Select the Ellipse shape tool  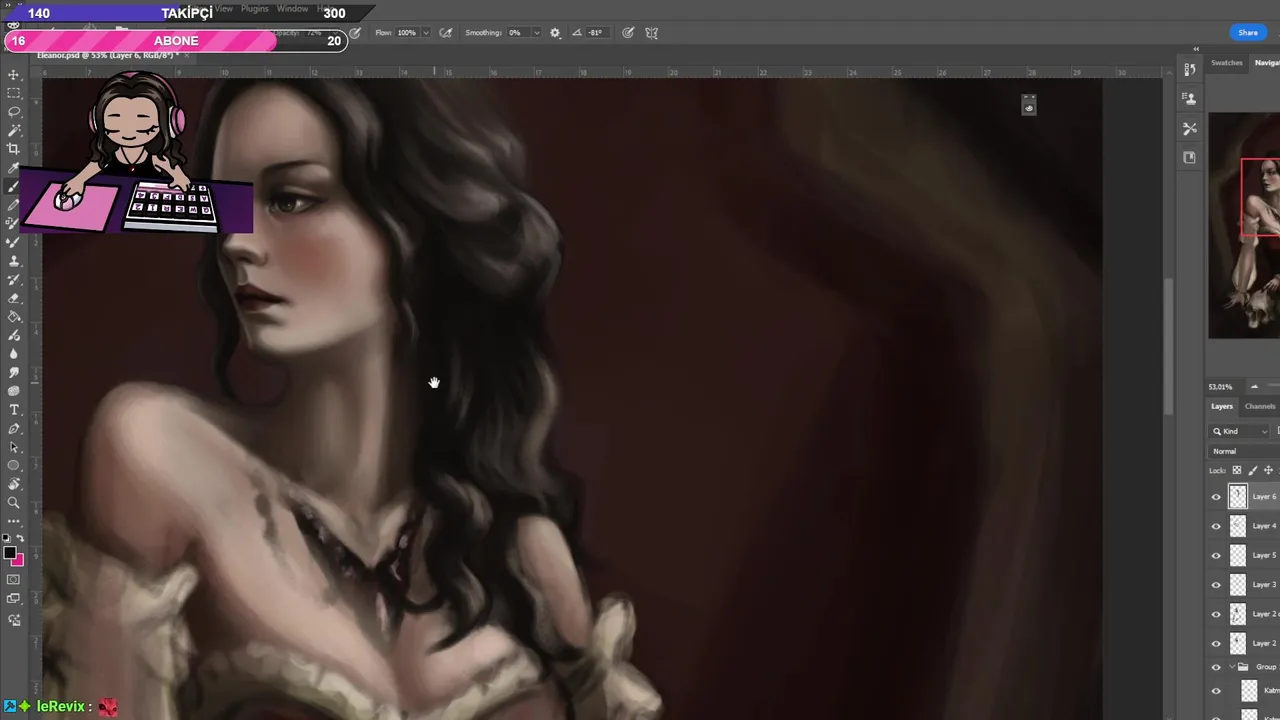tap(14, 466)
